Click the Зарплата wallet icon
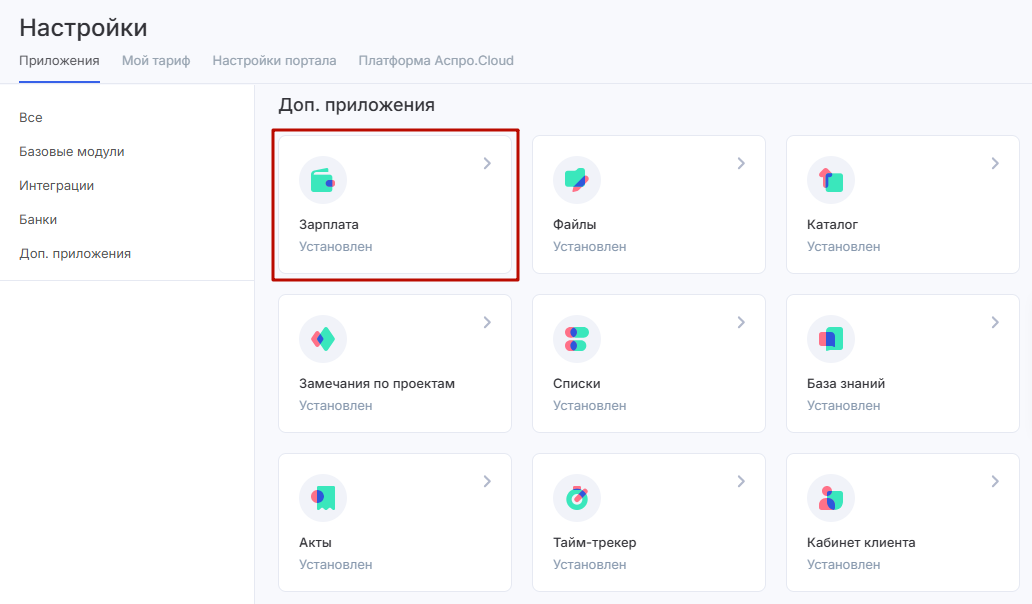The image size is (1032, 604). click(322, 180)
